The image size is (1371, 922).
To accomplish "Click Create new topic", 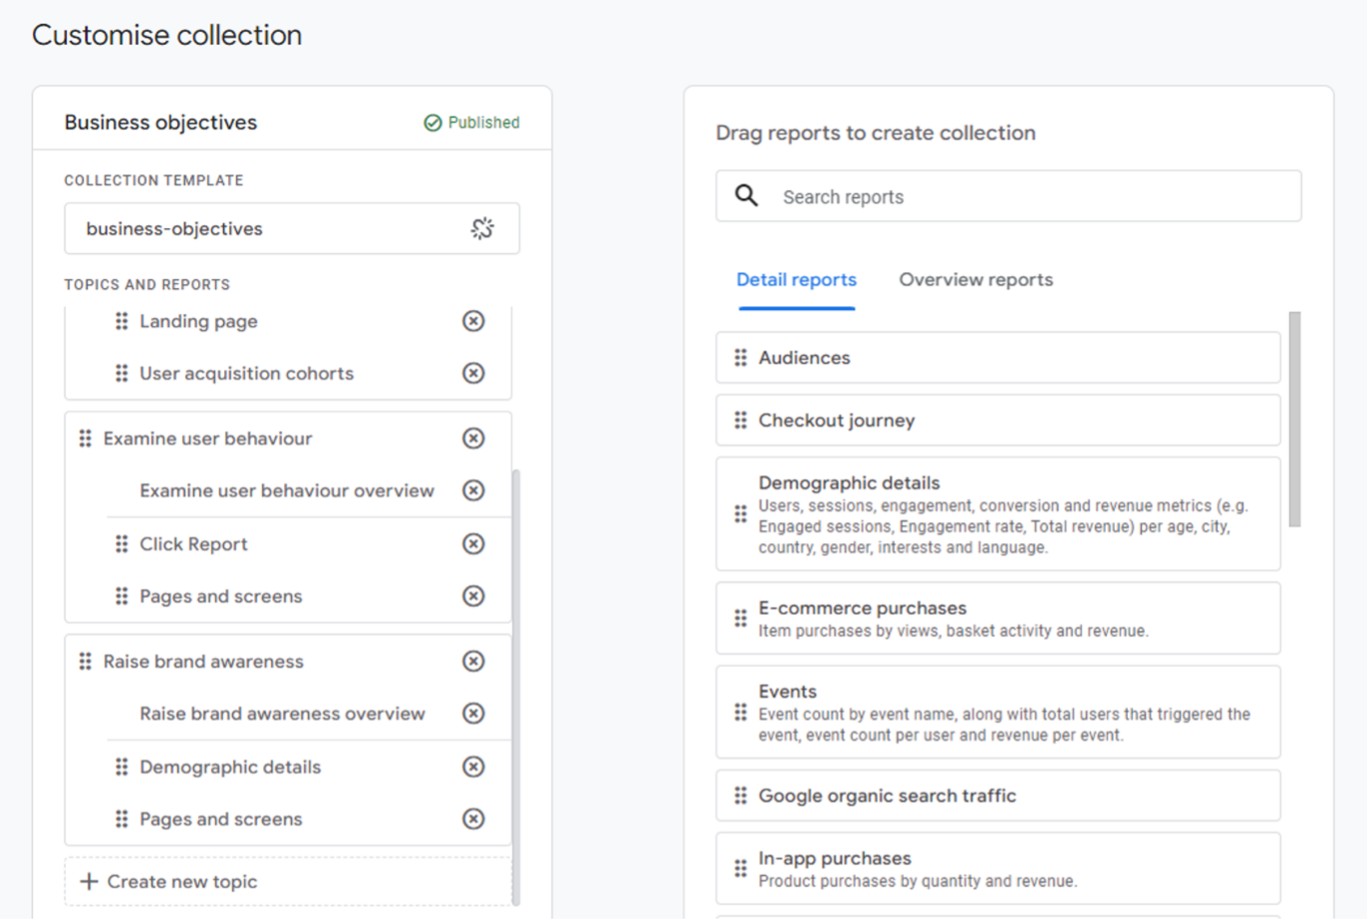I will point(288,882).
